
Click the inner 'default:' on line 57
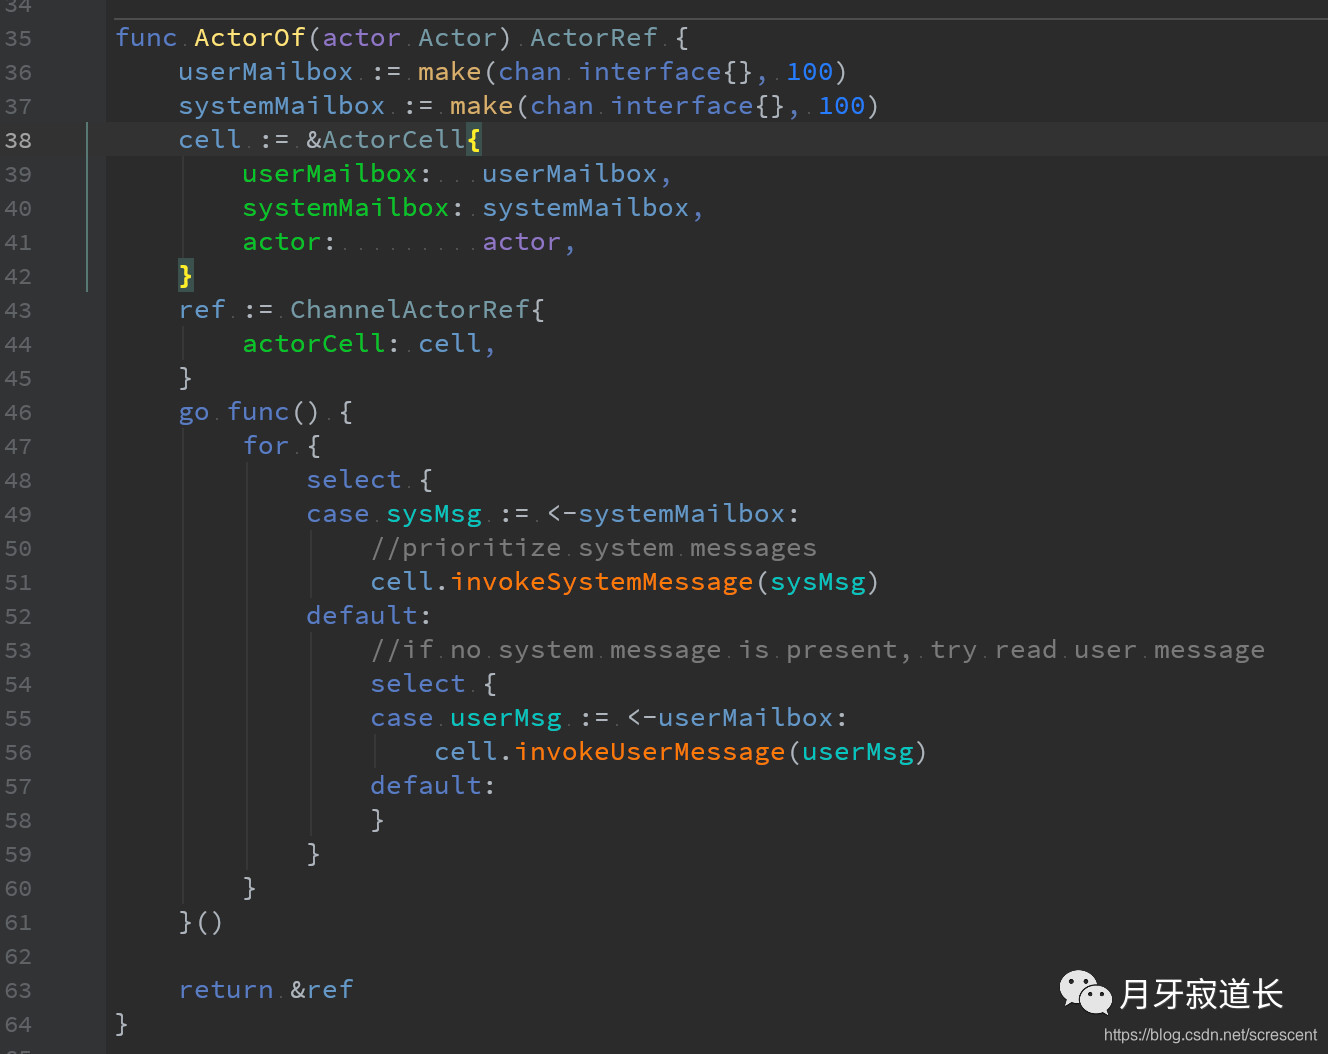433,786
